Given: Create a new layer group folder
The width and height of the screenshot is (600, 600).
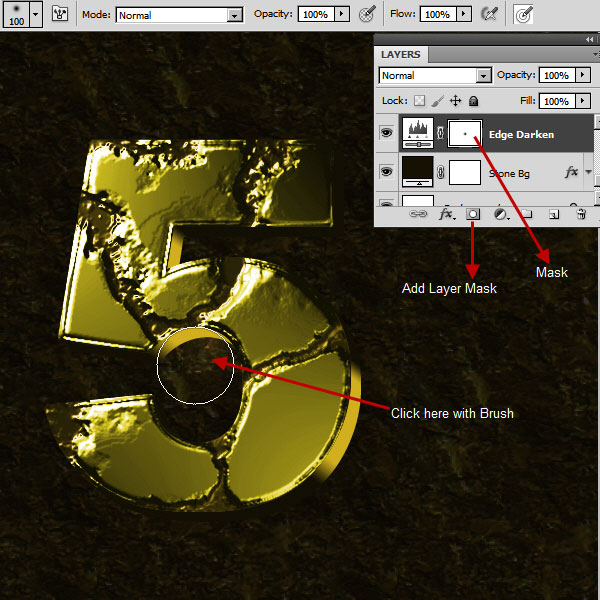Looking at the screenshot, I should [x=528, y=214].
